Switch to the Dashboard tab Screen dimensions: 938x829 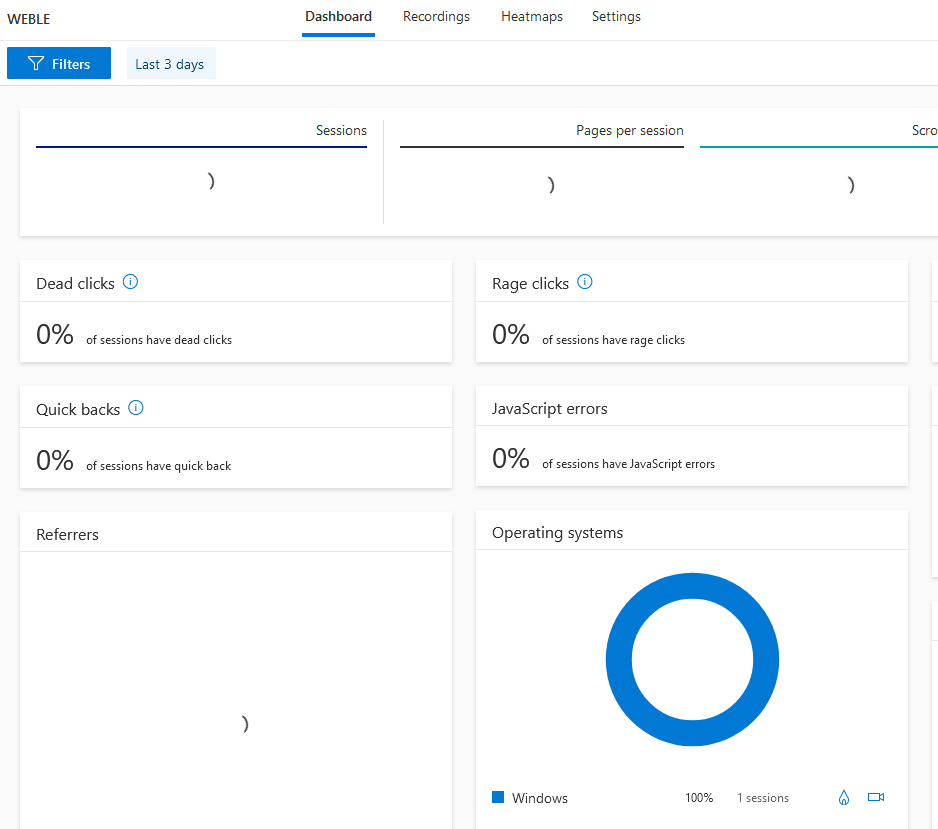[338, 17]
